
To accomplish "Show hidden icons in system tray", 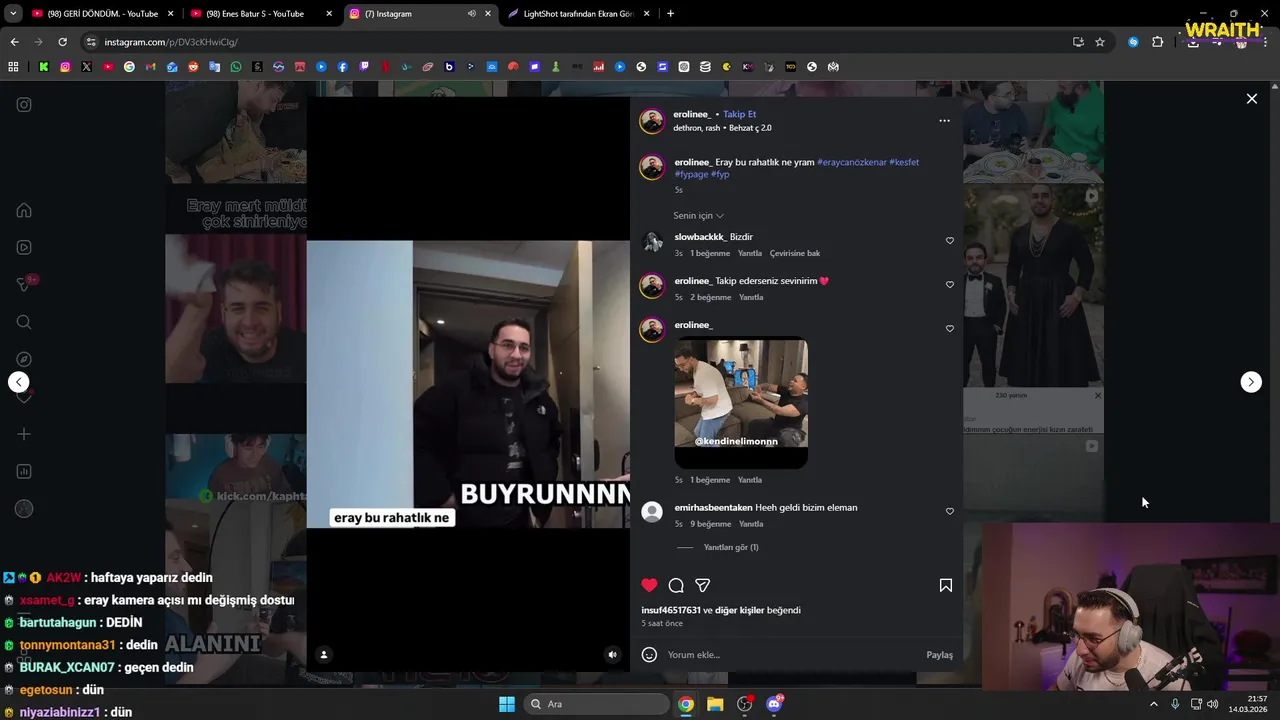I will click(1153, 704).
